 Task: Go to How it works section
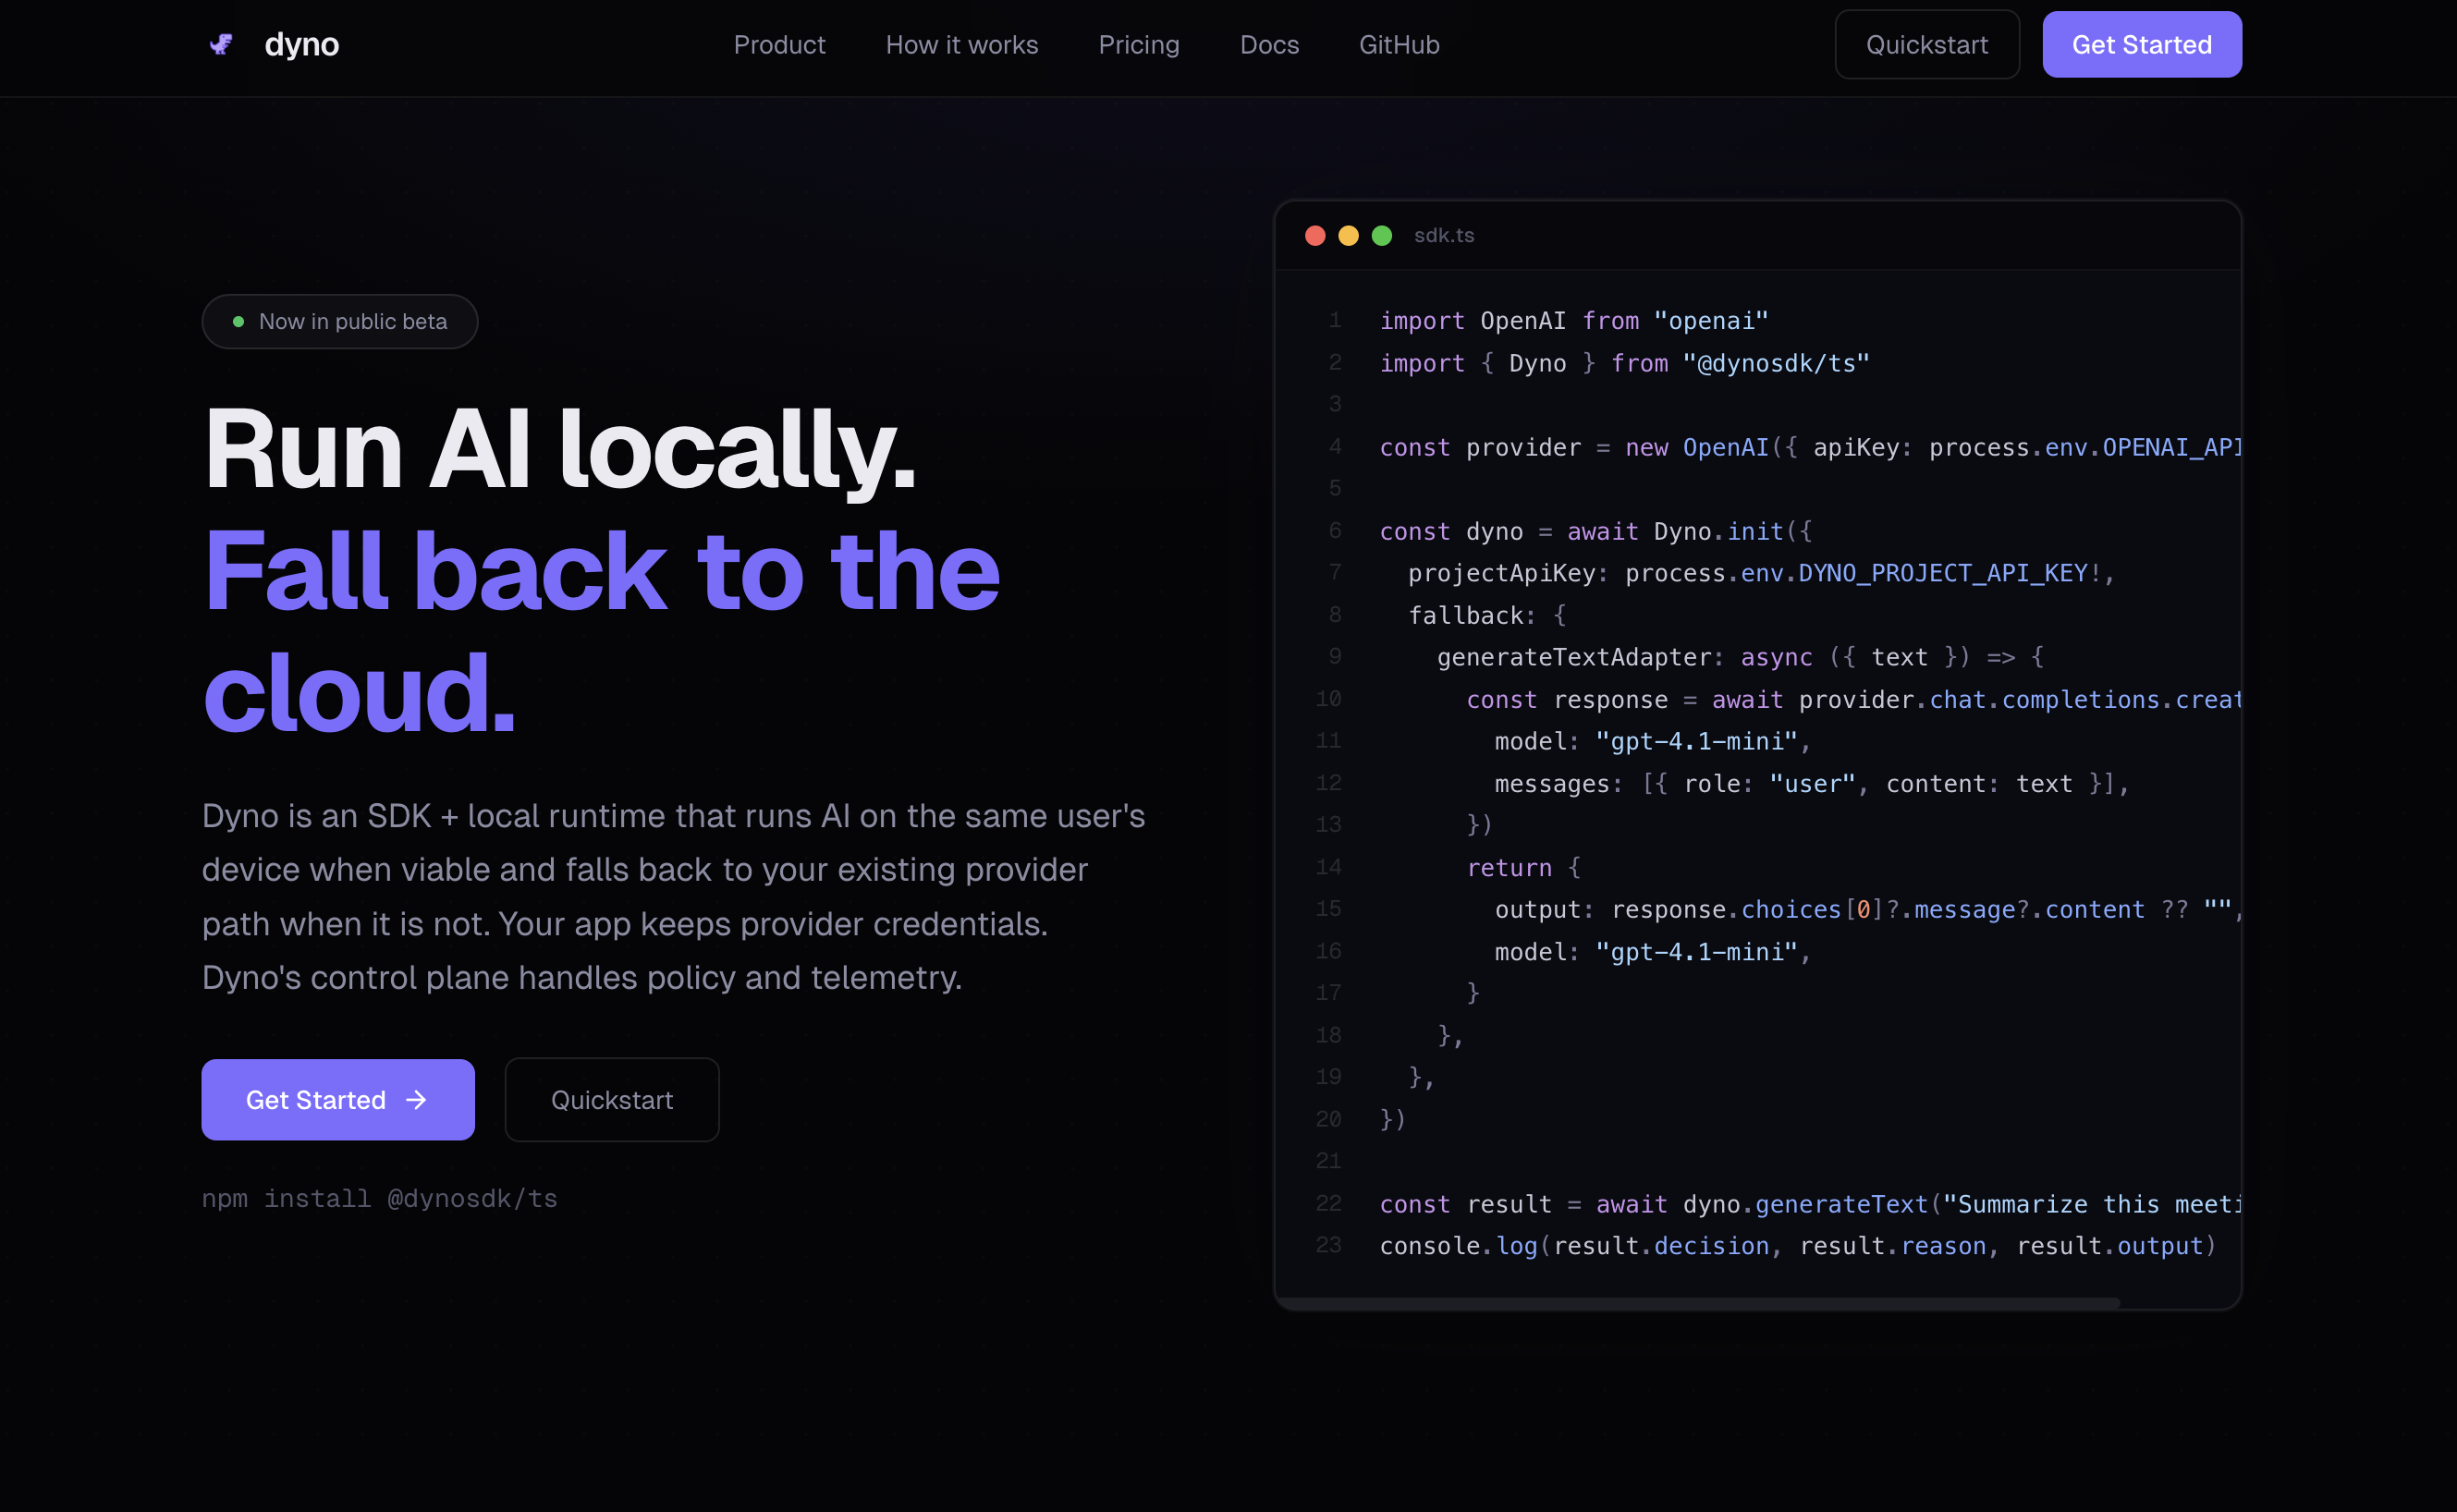(x=961, y=45)
